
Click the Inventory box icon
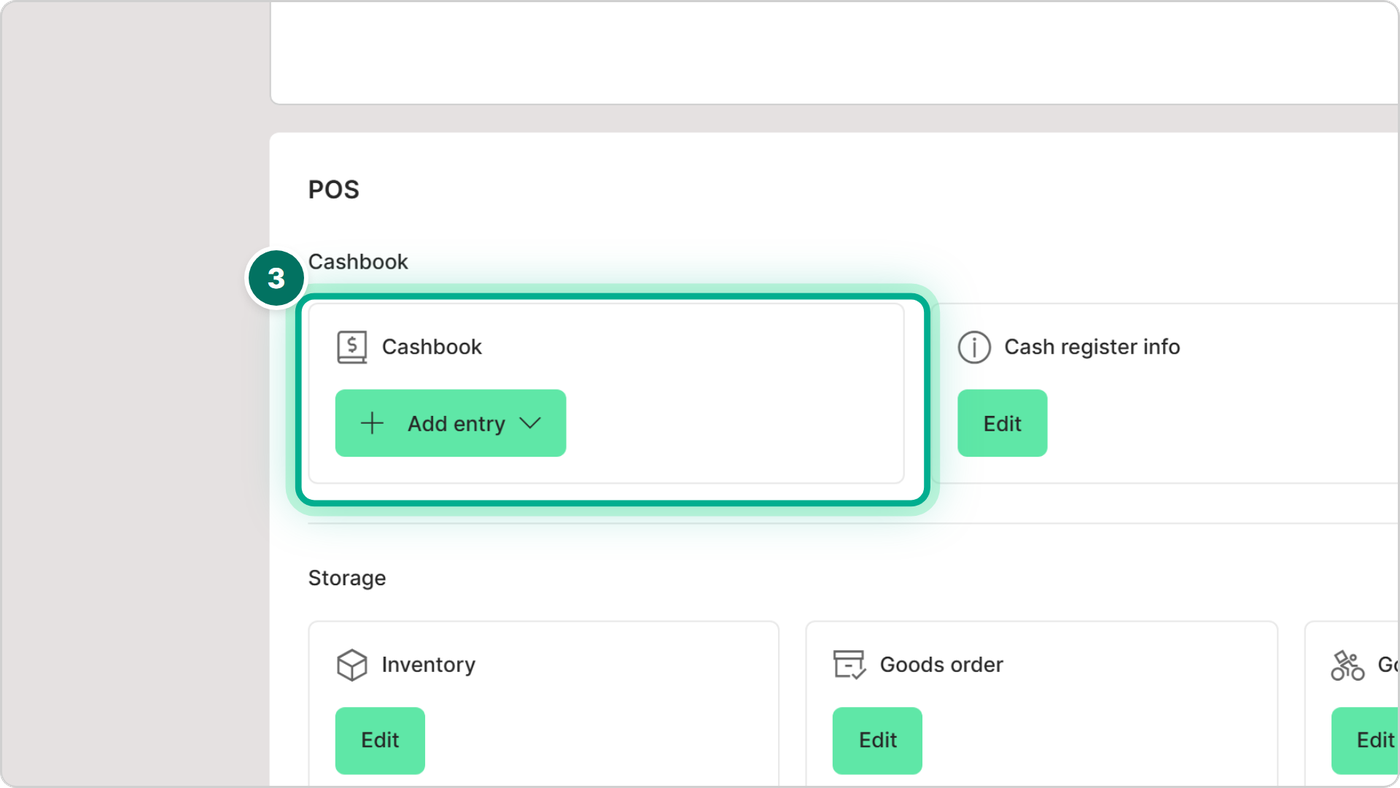(x=352, y=665)
